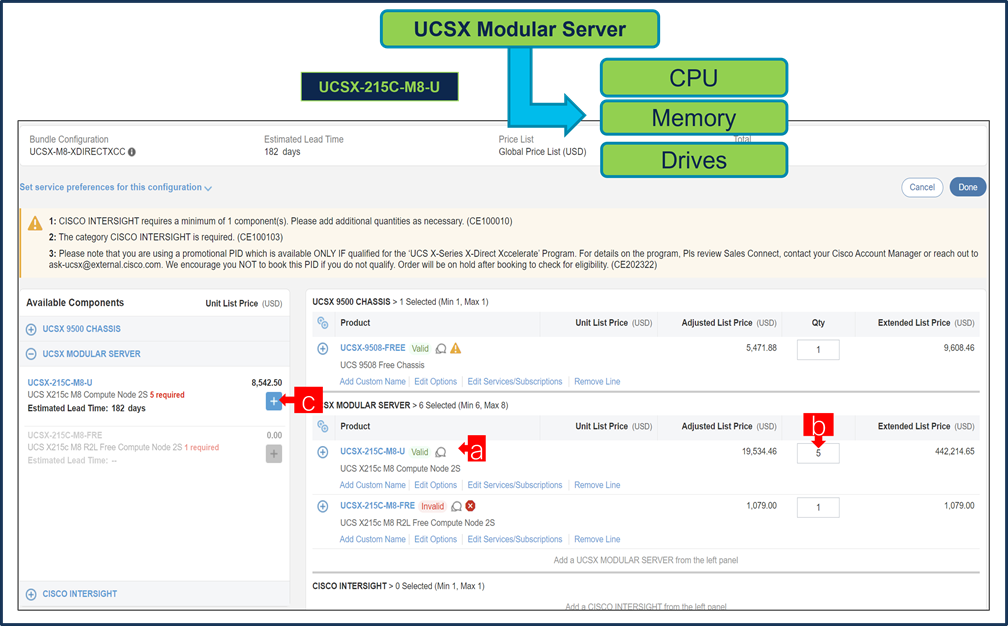Click the support headset icon for UCSX-9508-FREE

coord(441,348)
